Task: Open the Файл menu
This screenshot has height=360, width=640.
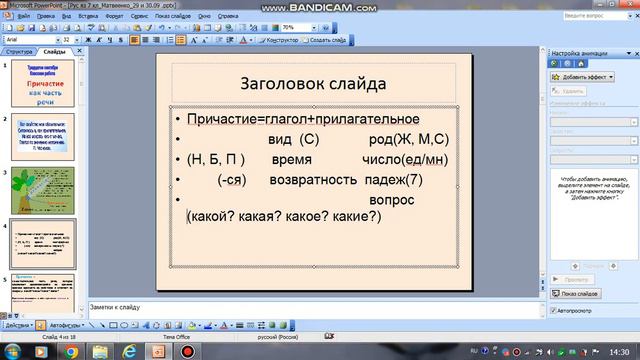Action: (24, 16)
